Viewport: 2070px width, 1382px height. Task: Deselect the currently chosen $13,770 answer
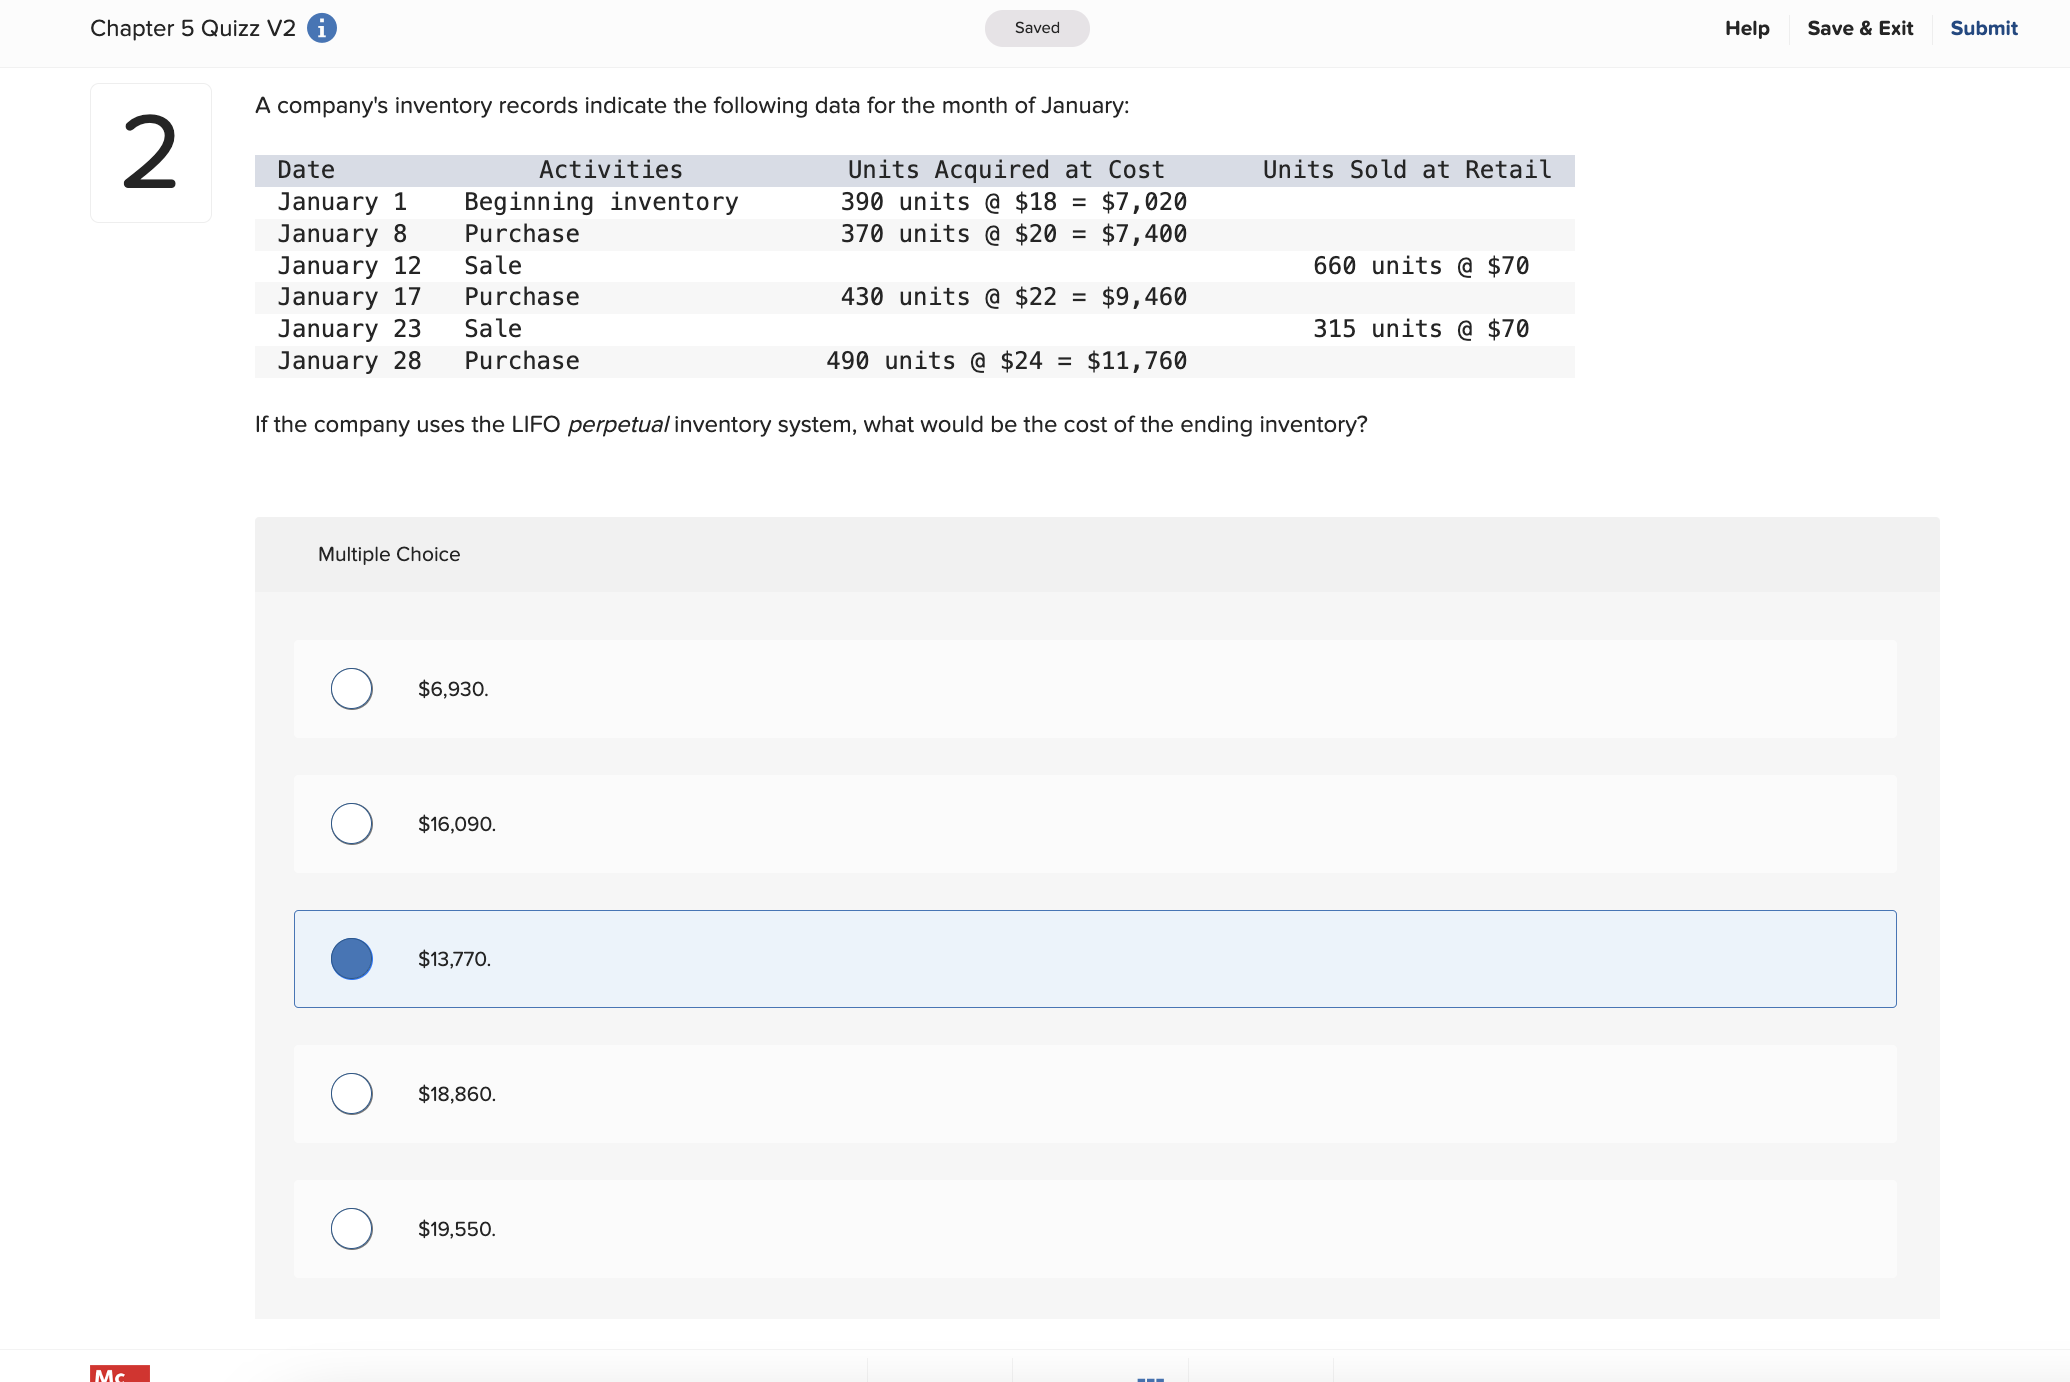[x=351, y=958]
